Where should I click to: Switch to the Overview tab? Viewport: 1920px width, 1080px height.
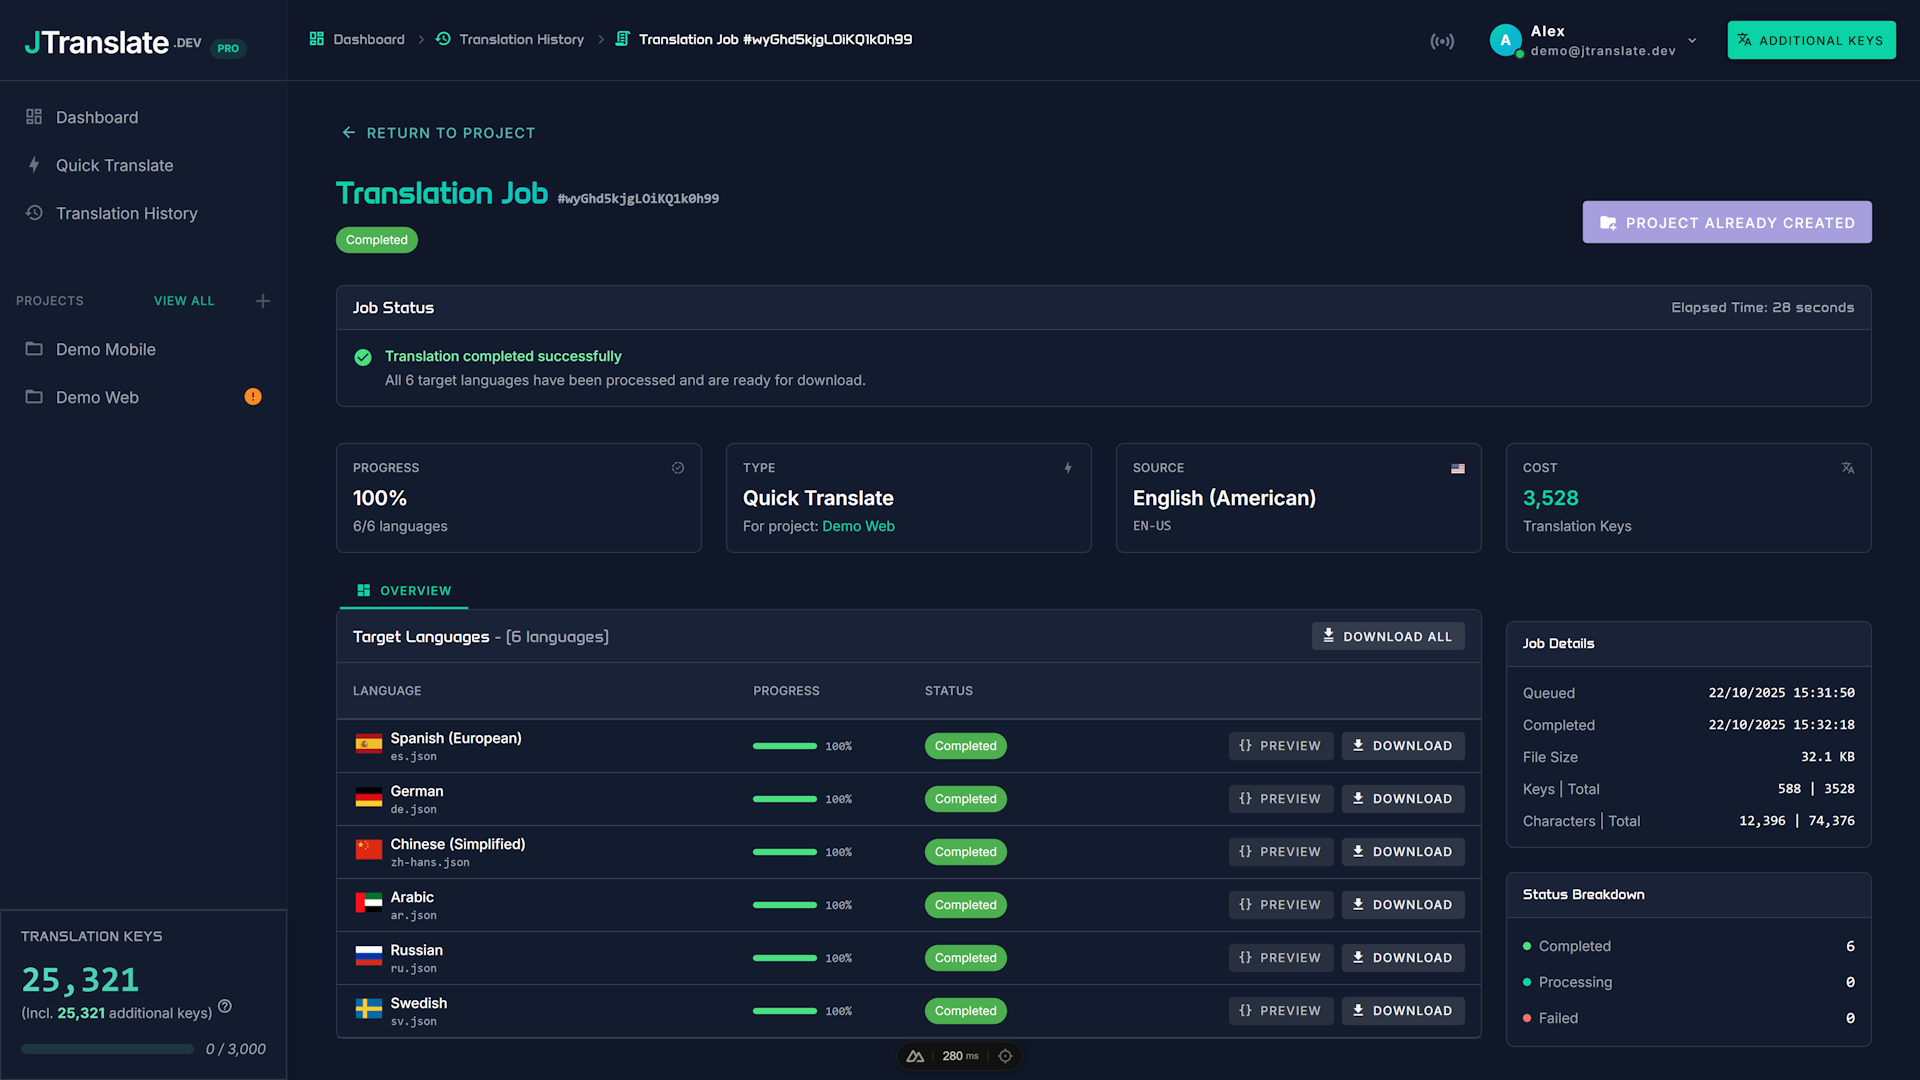(x=403, y=590)
